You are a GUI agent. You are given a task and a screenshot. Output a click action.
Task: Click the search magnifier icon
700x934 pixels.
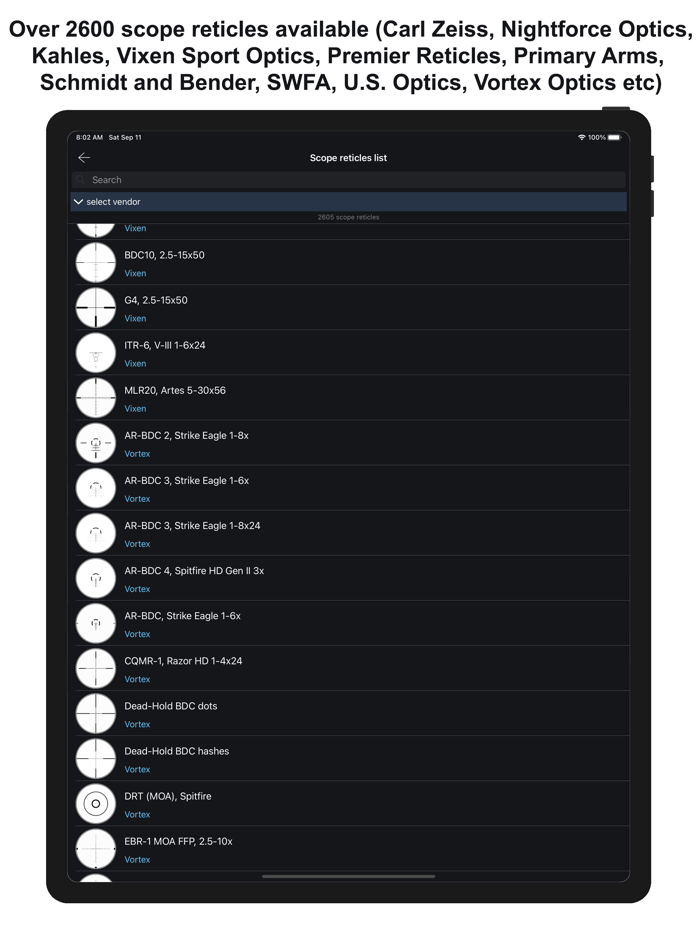81,180
